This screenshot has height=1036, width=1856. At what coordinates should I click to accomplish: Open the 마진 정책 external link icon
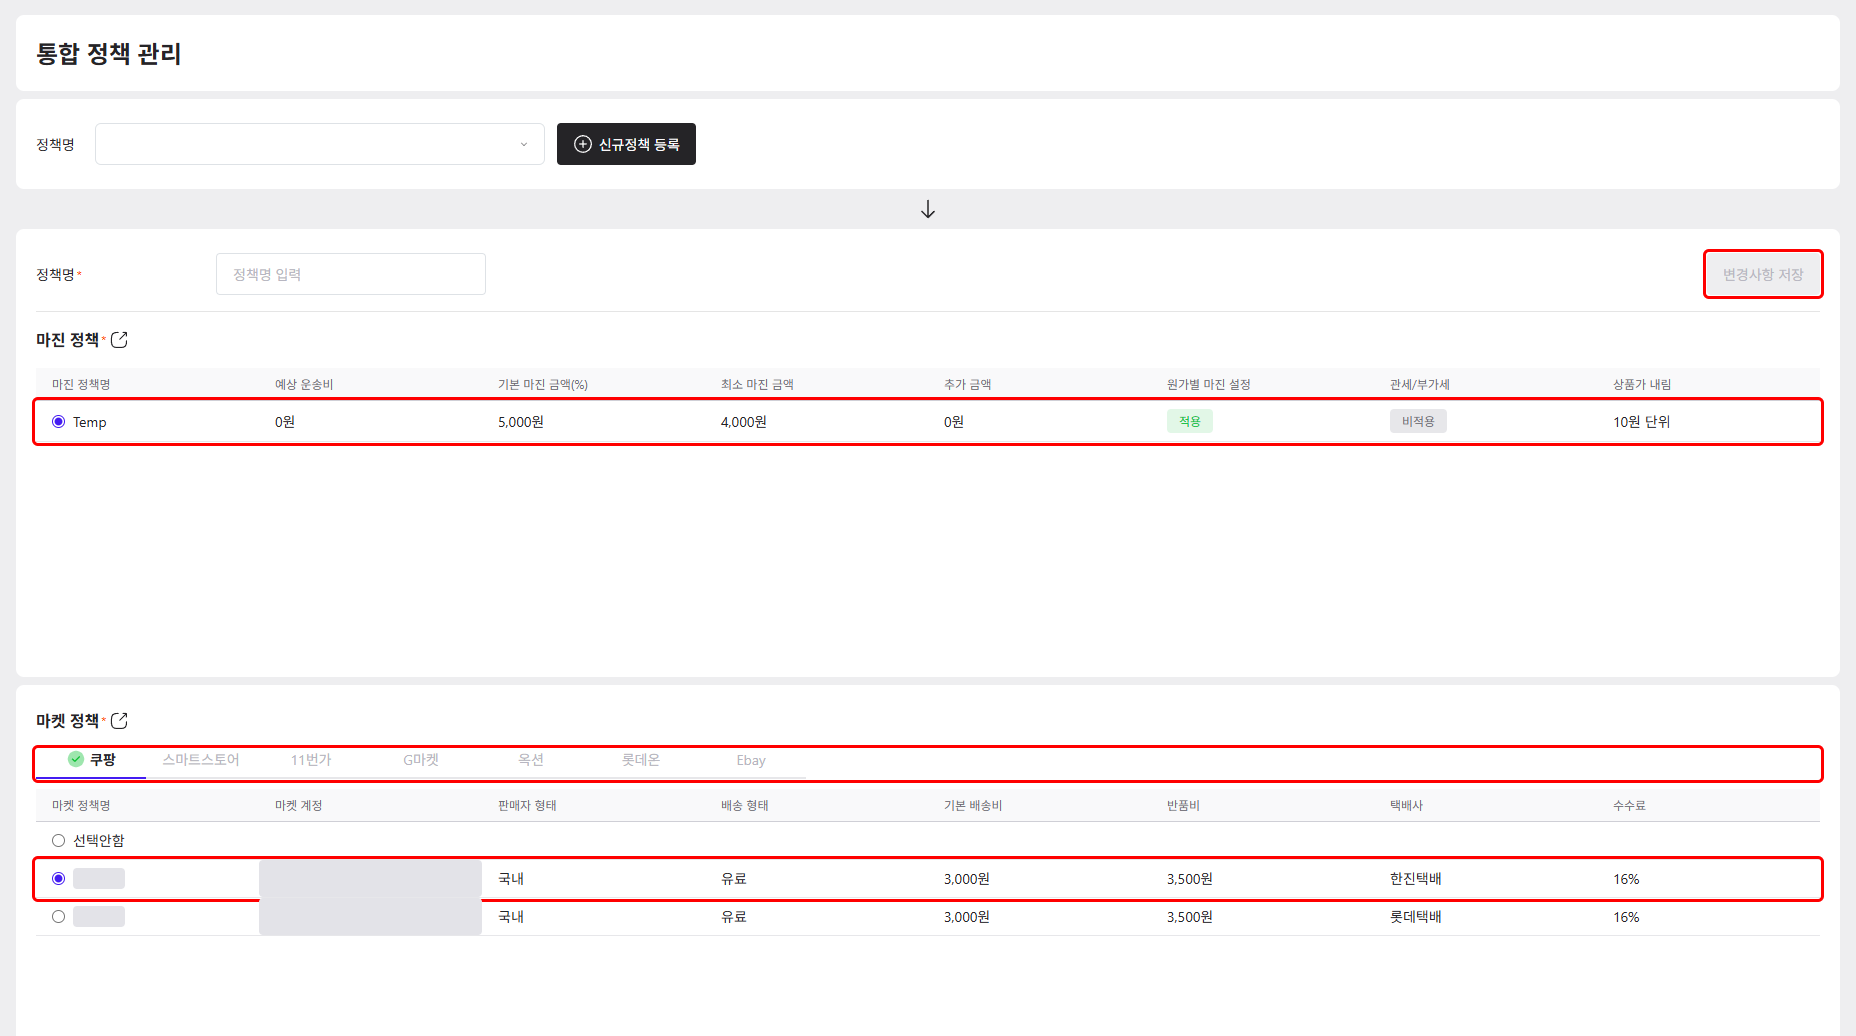click(119, 340)
